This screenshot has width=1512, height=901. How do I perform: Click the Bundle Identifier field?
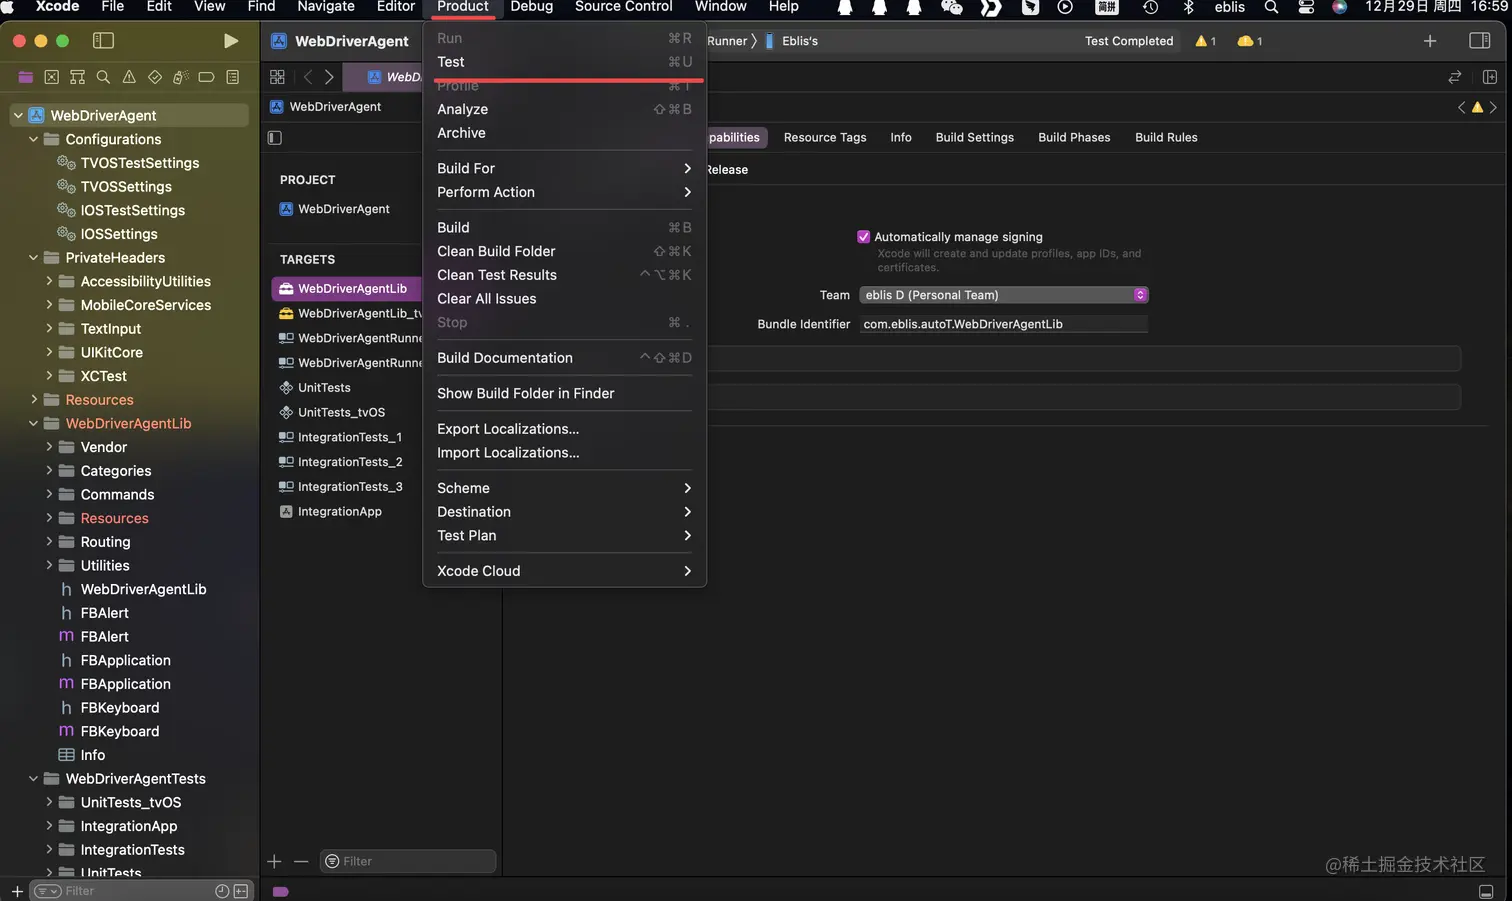1004,324
